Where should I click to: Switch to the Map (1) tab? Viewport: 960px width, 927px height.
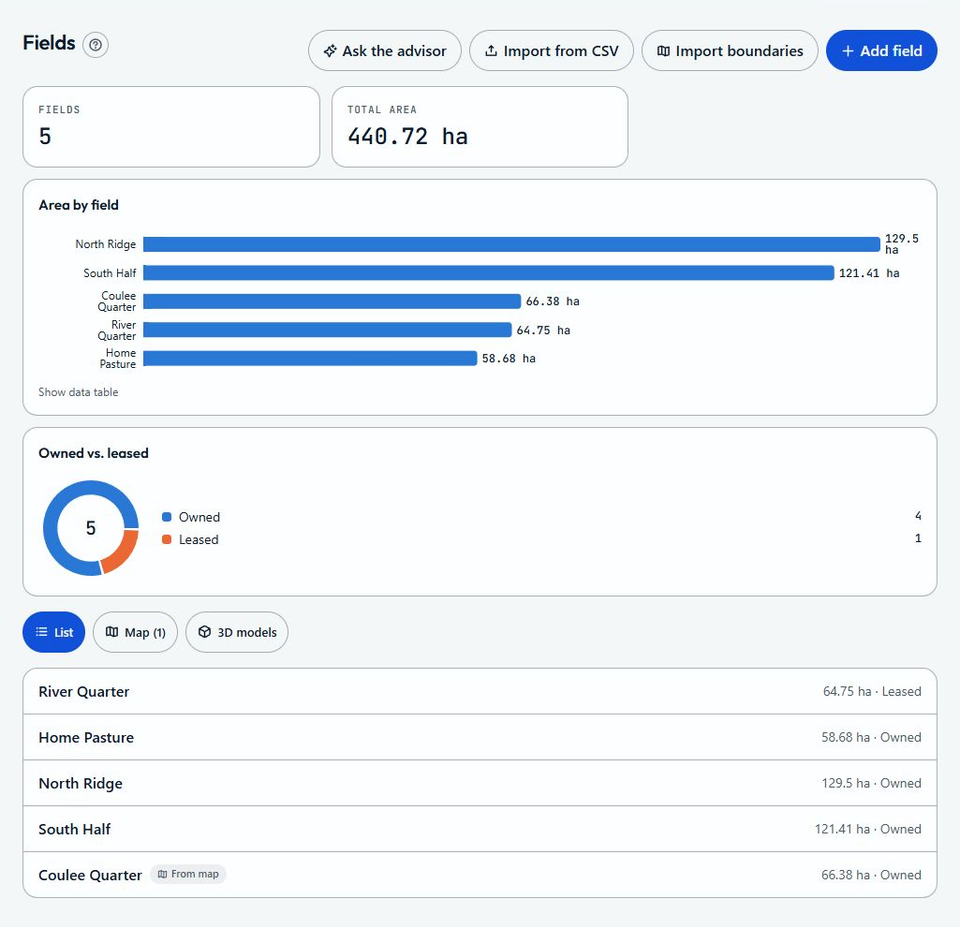135,632
